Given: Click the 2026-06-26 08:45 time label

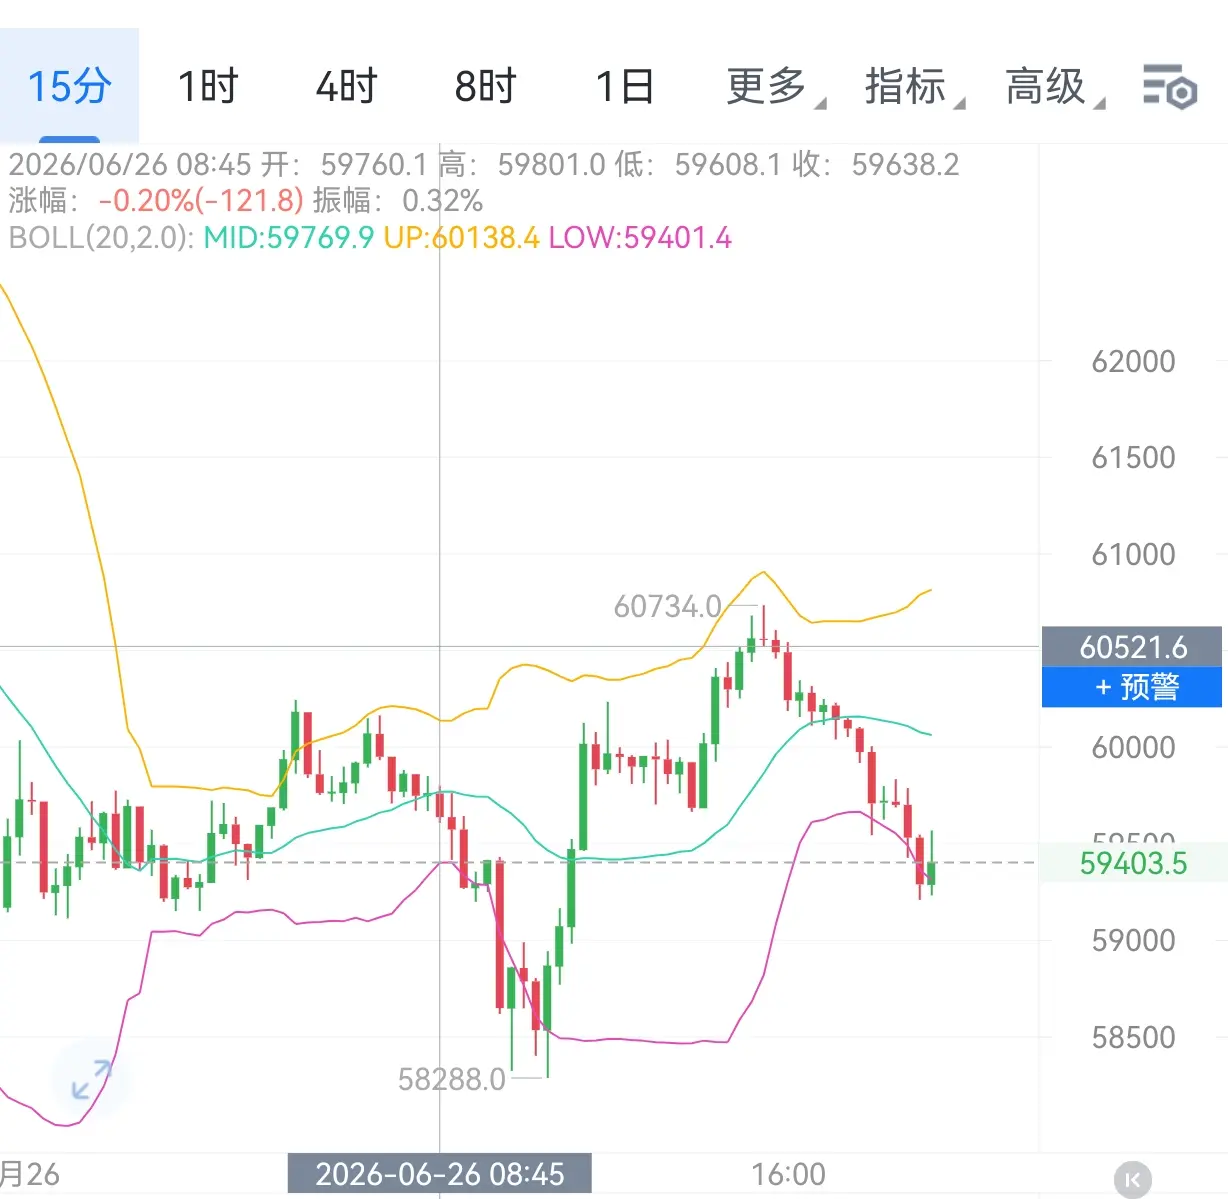Looking at the screenshot, I should click(x=440, y=1174).
